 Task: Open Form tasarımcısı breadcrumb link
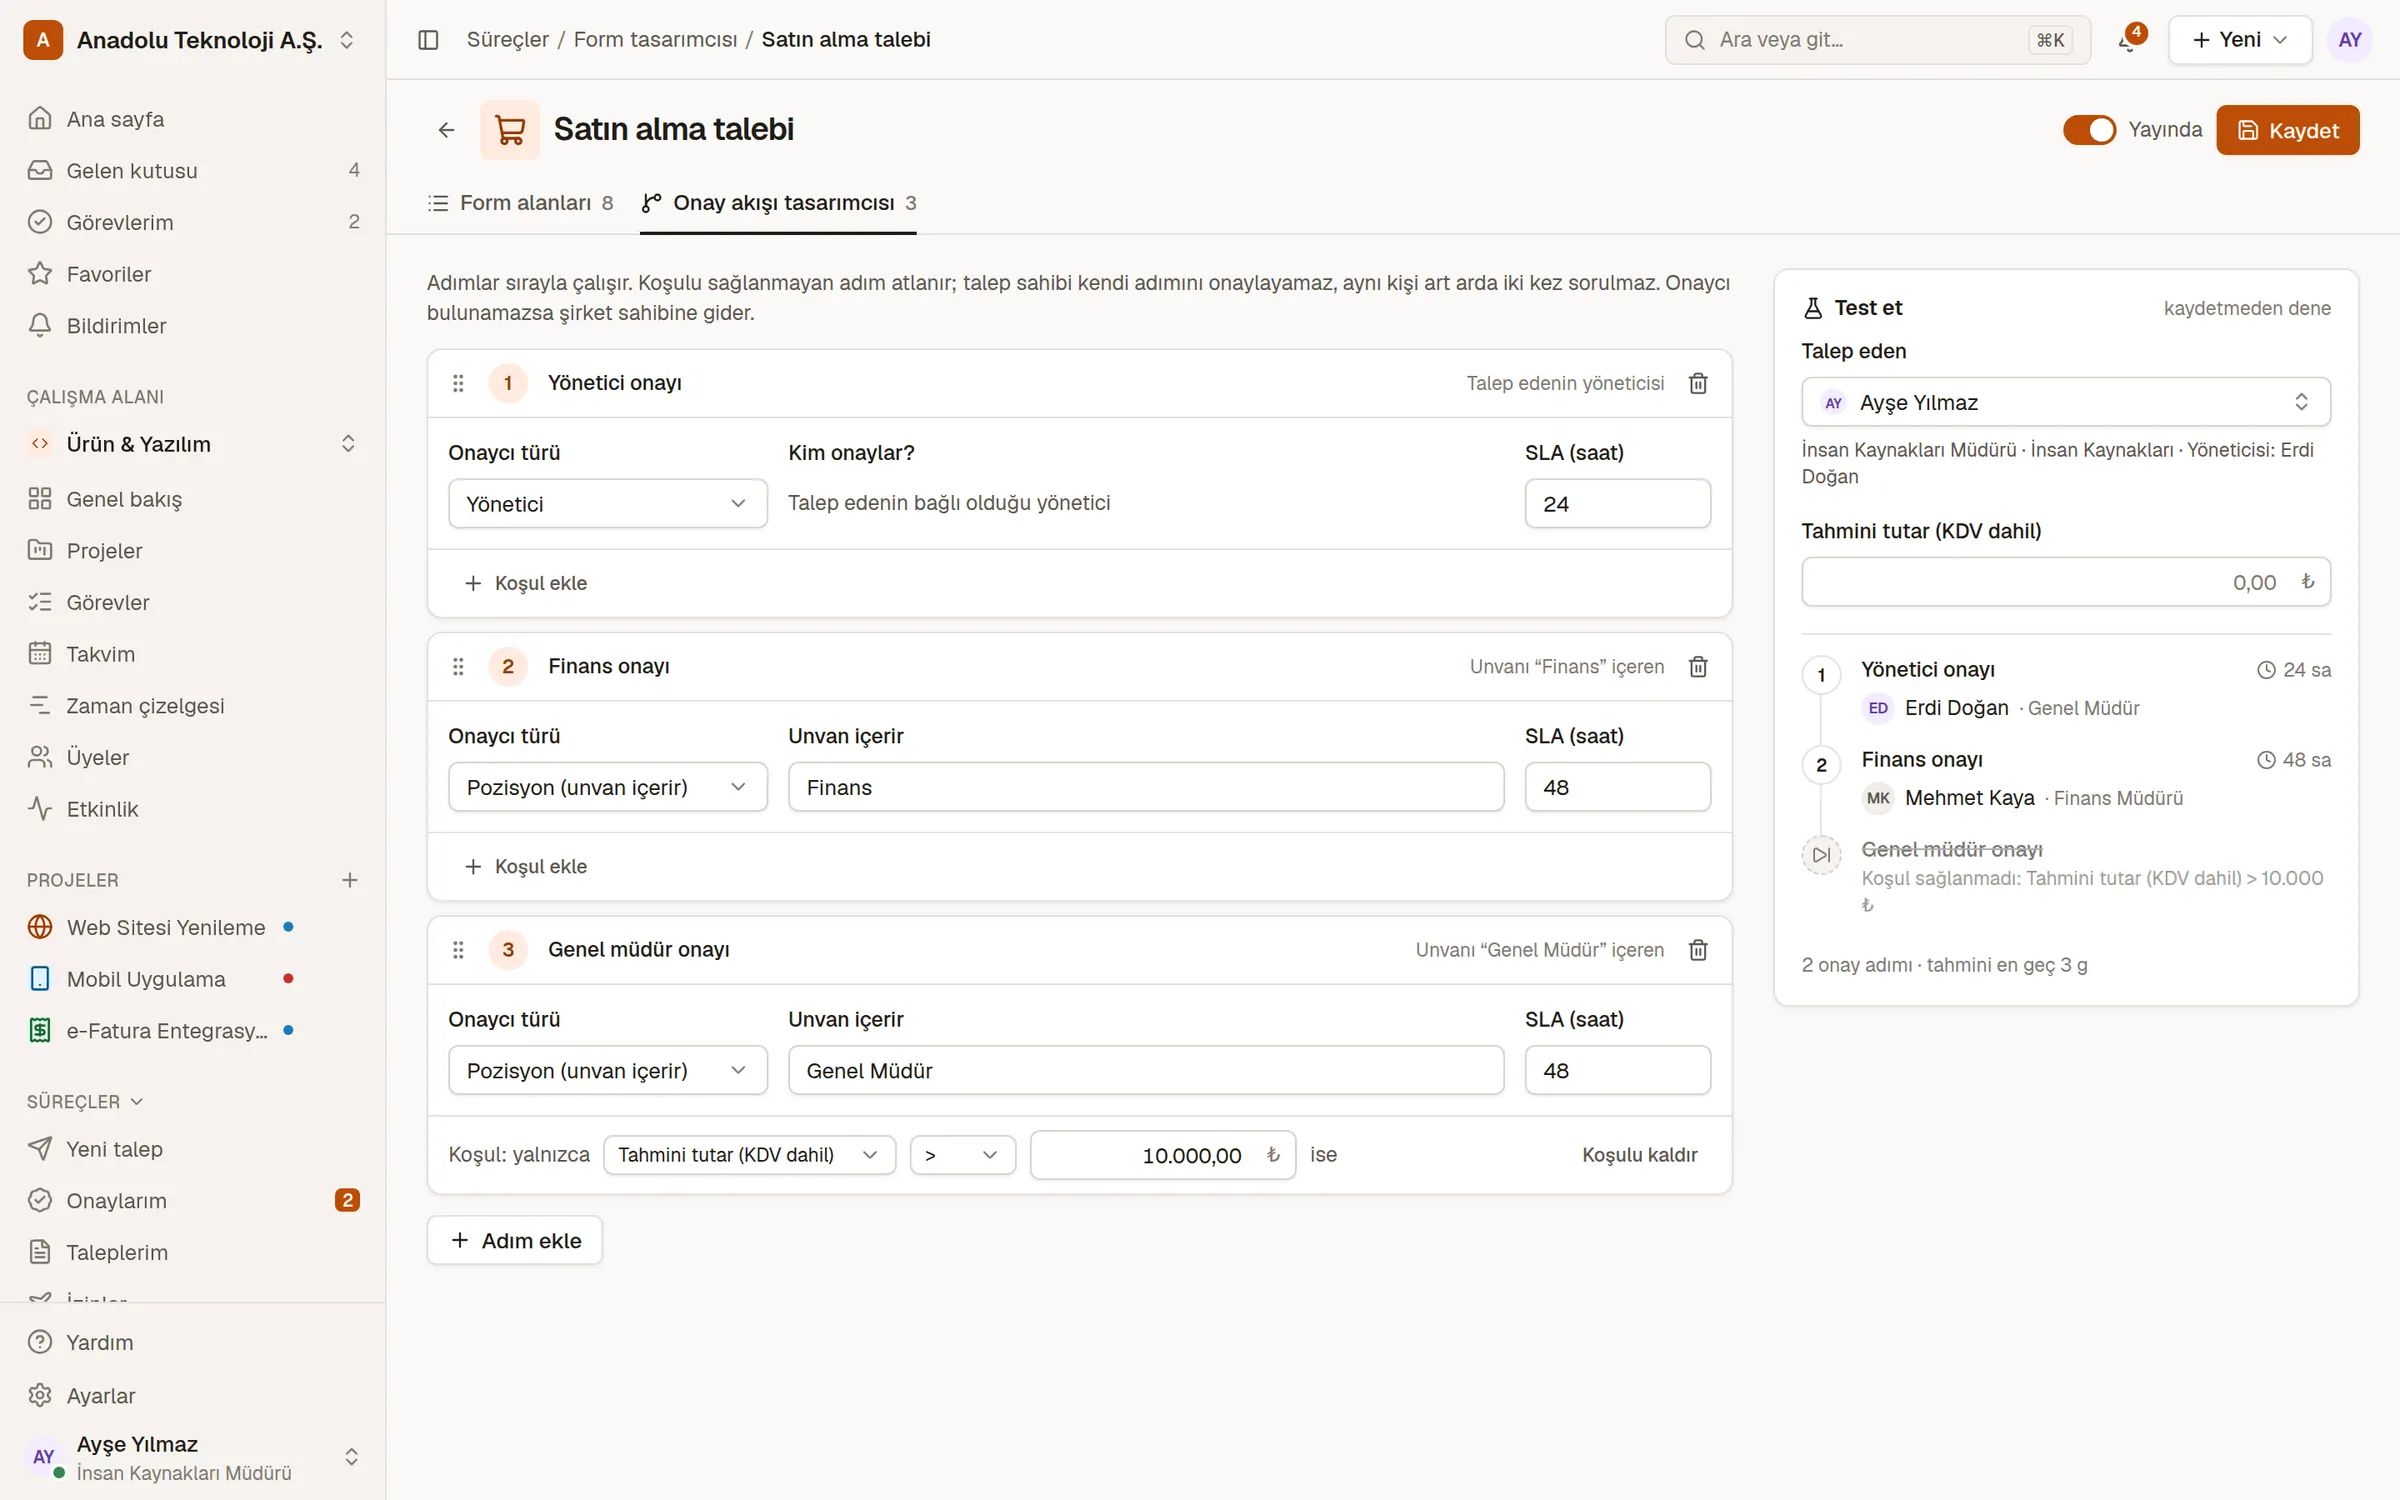coord(655,40)
